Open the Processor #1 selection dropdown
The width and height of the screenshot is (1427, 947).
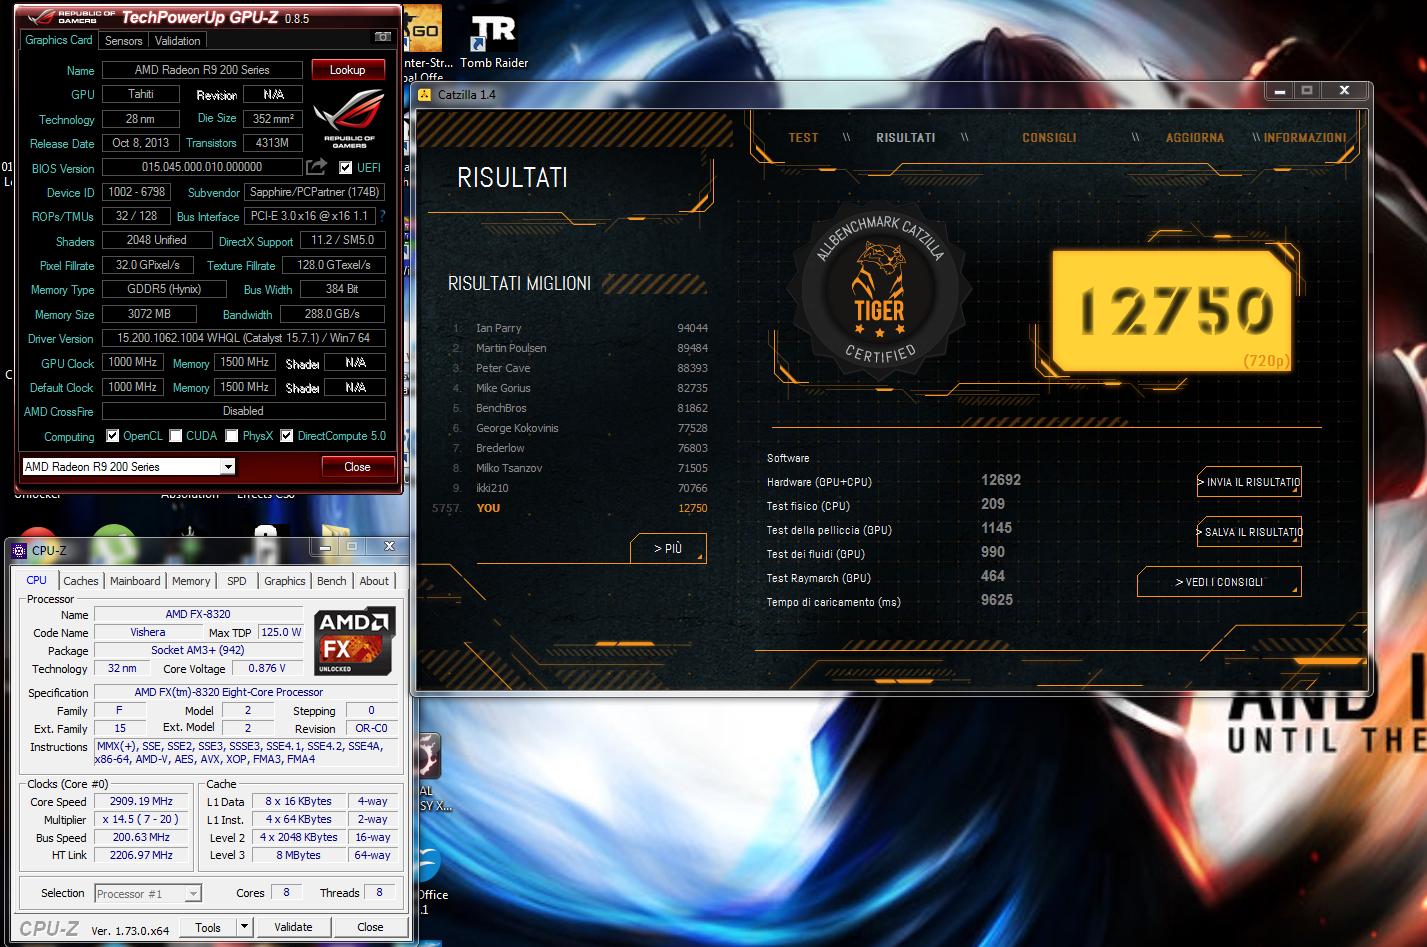click(x=193, y=894)
